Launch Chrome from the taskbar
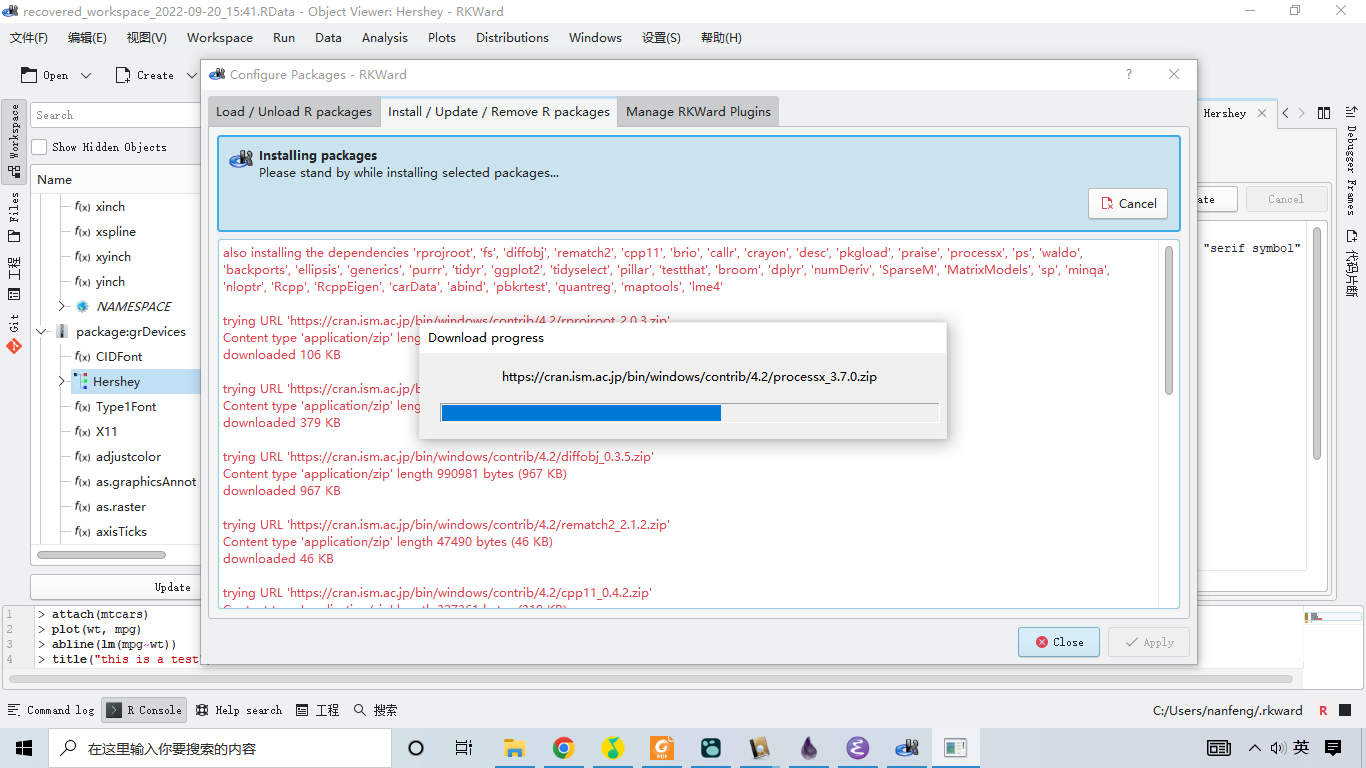 [x=563, y=748]
